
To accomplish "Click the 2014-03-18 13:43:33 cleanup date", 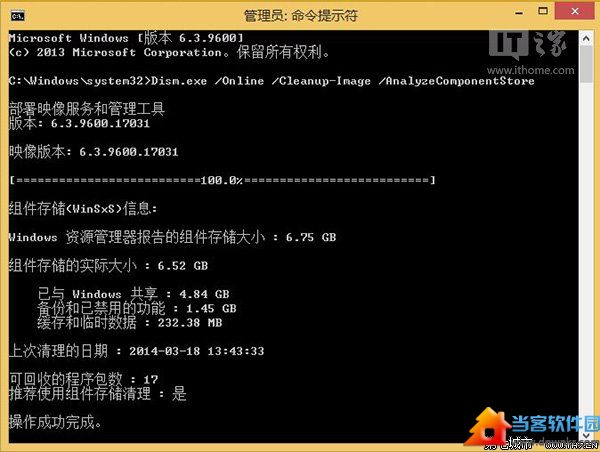I will tap(197, 351).
